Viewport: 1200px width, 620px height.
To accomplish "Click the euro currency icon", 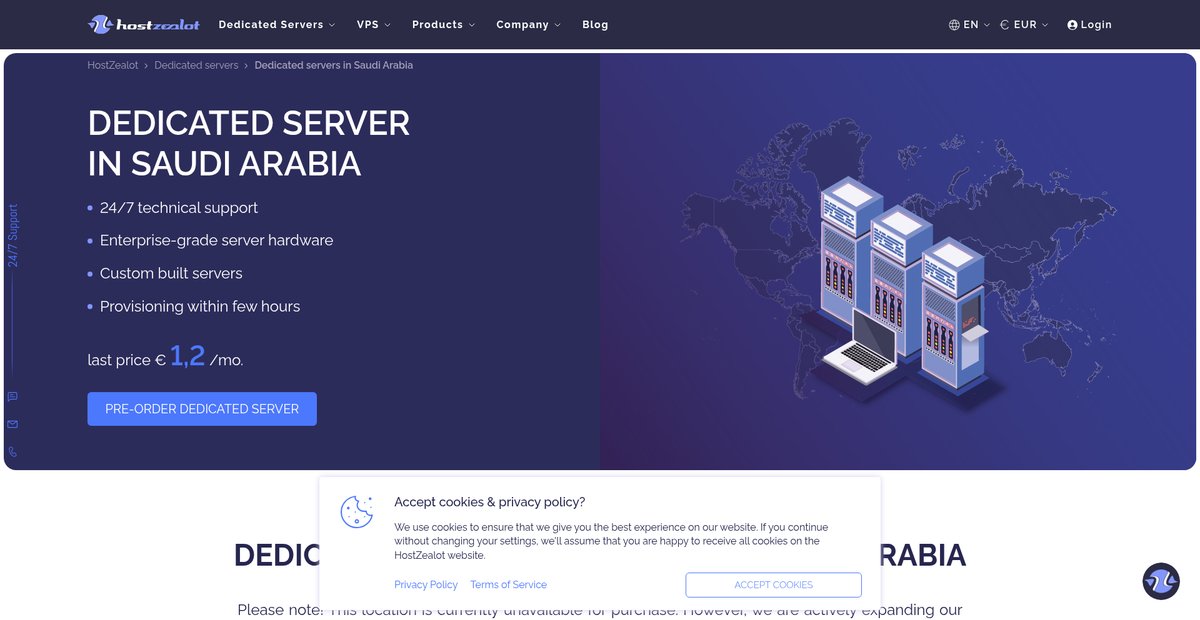I will coord(1004,25).
